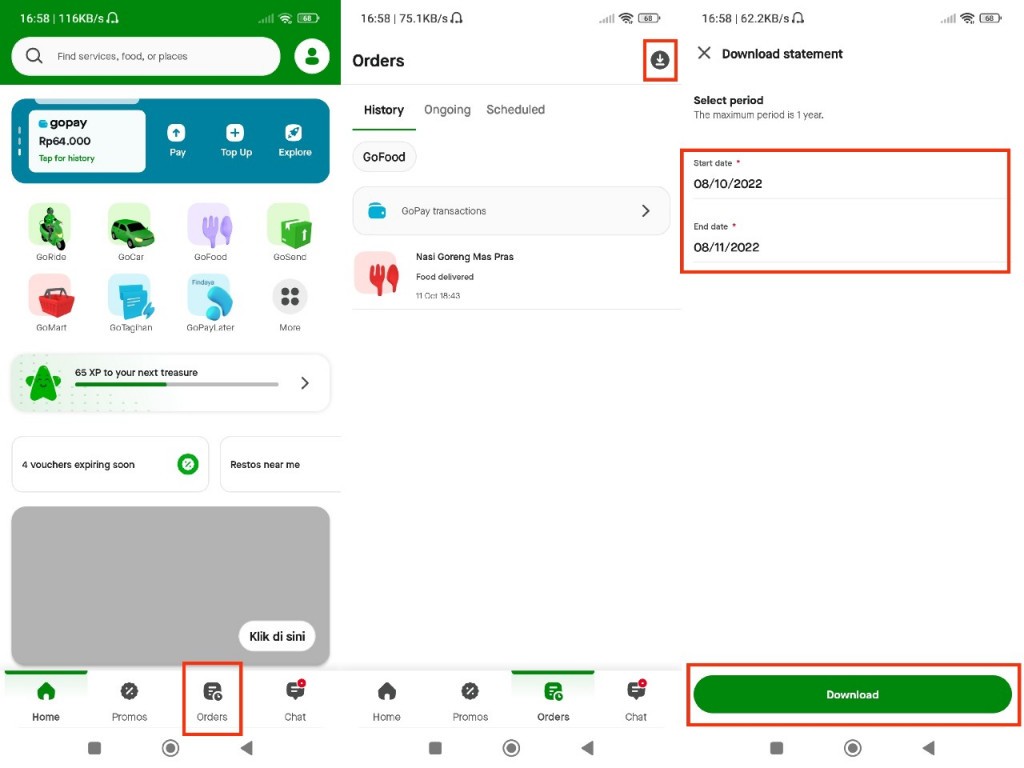
Task: Expand GoPay transactions row
Action: pos(511,210)
